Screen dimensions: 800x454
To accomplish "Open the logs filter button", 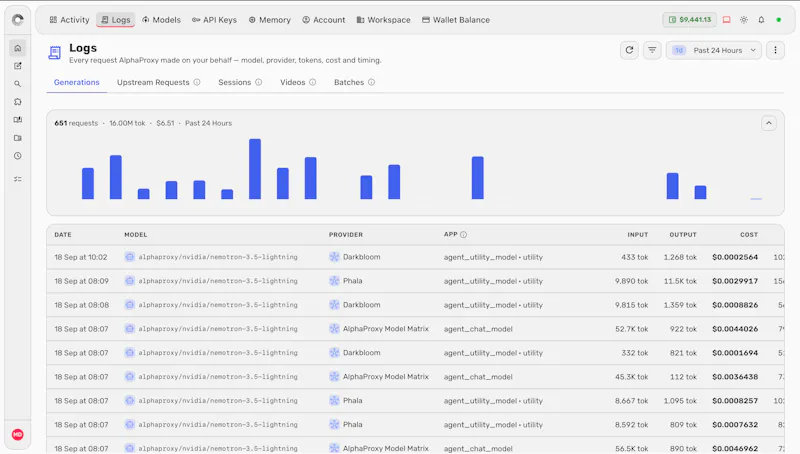I will (652, 50).
